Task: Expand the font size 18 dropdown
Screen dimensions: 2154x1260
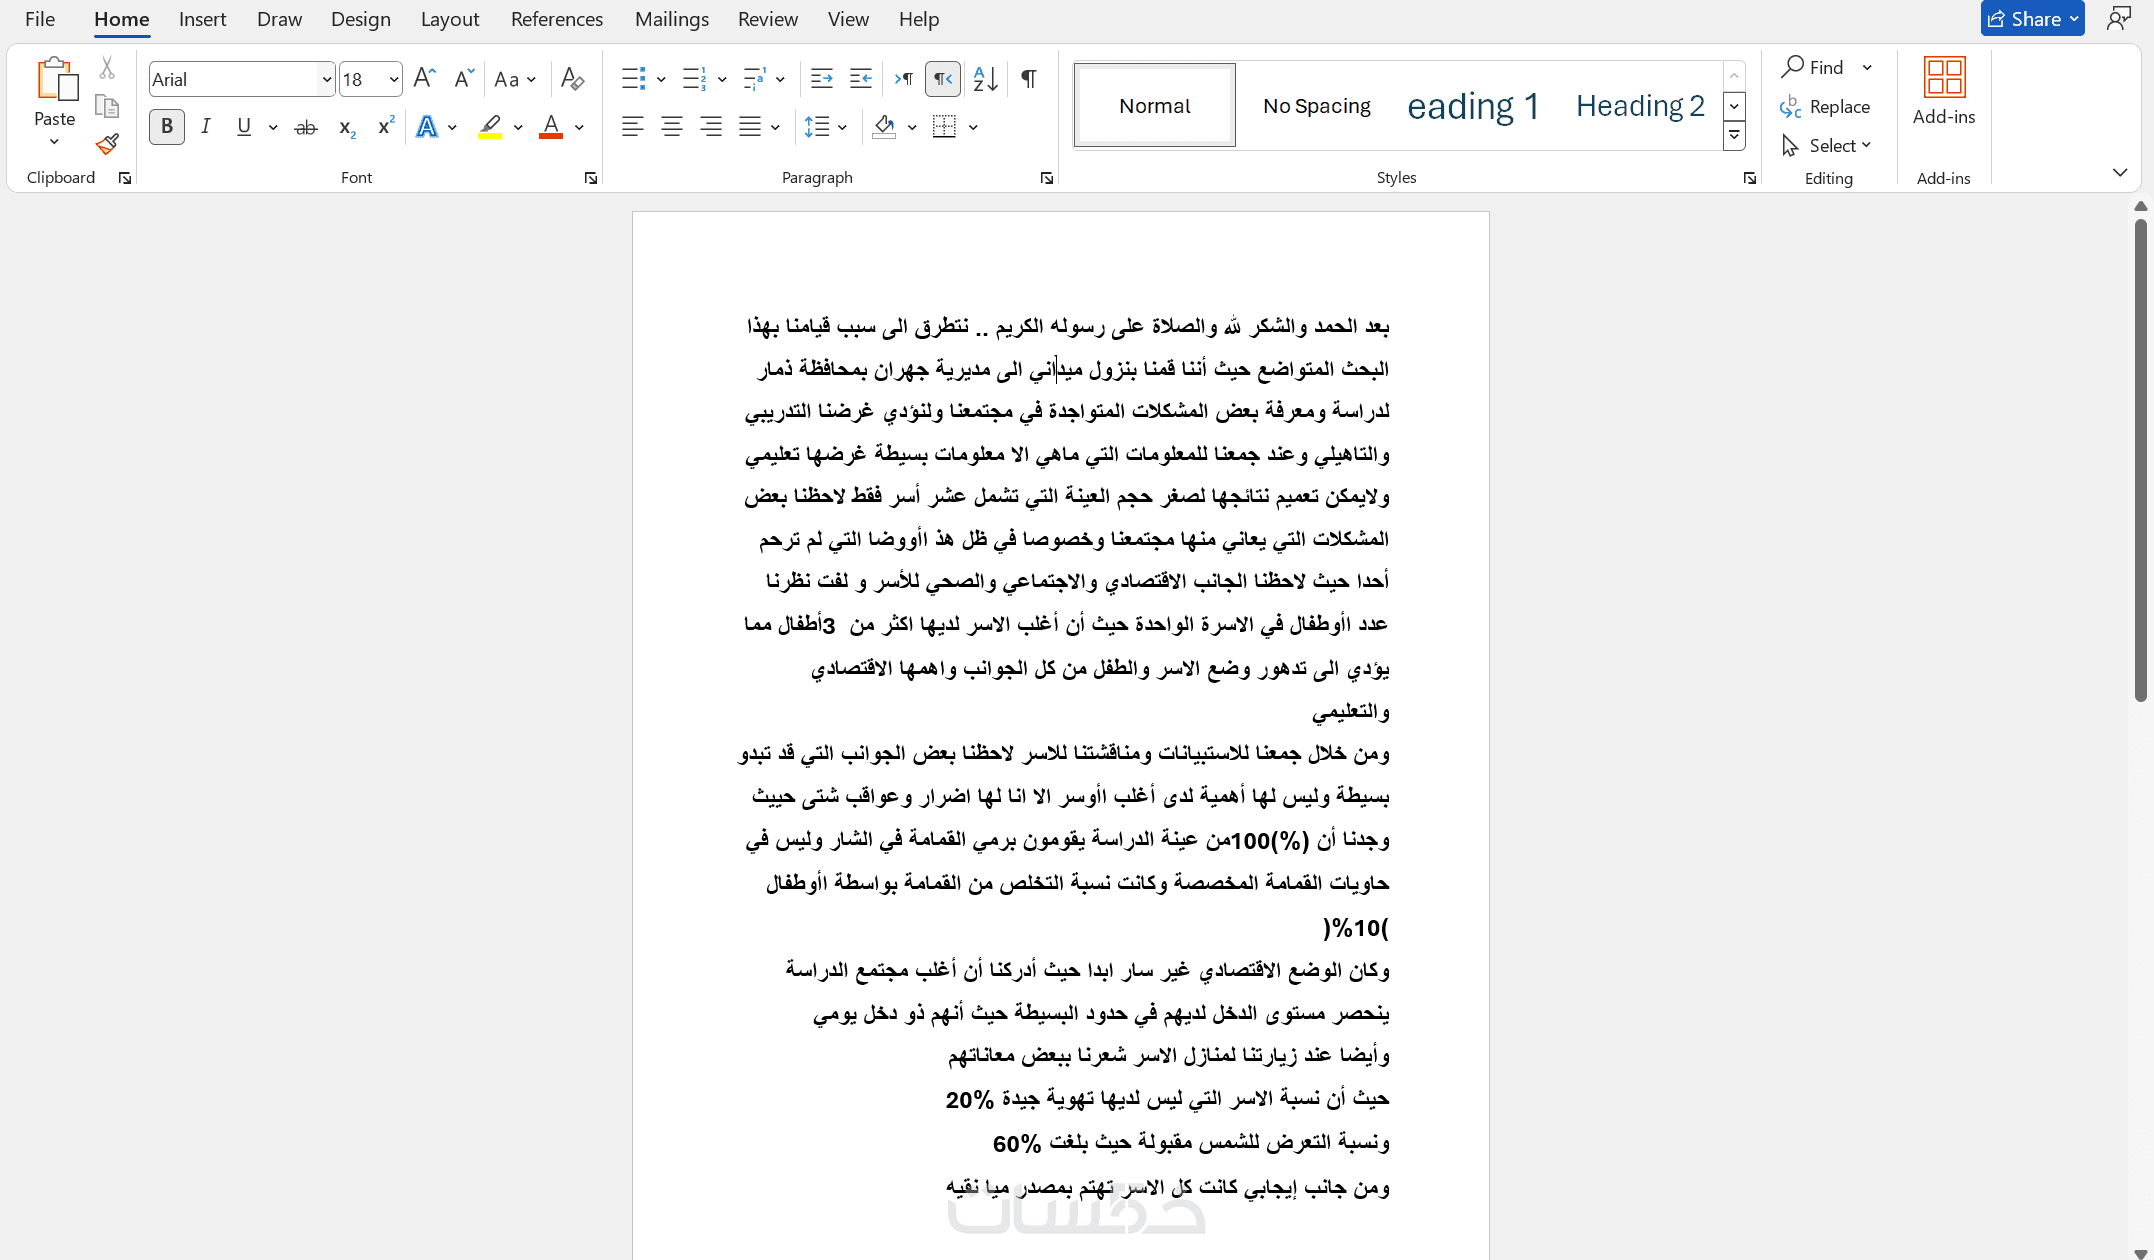Action: coord(393,80)
